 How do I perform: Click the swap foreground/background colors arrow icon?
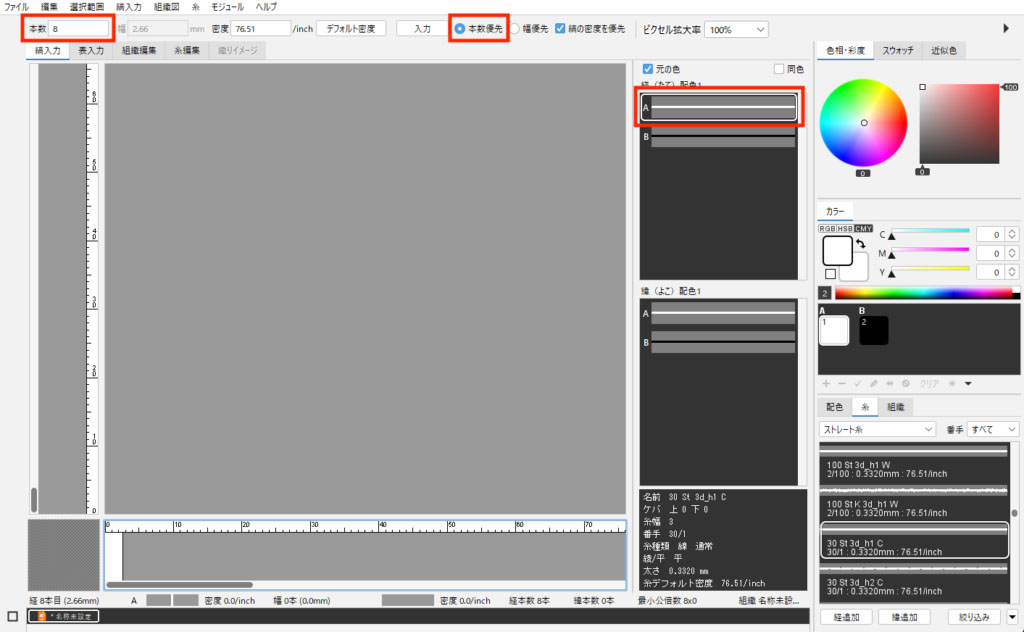click(x=859, y=244)
